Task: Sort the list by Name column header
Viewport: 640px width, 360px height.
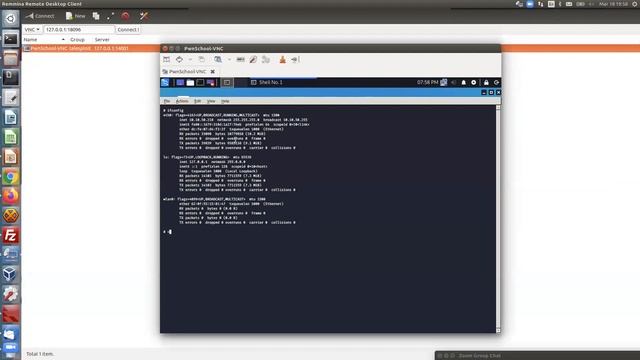Action: 44,40
